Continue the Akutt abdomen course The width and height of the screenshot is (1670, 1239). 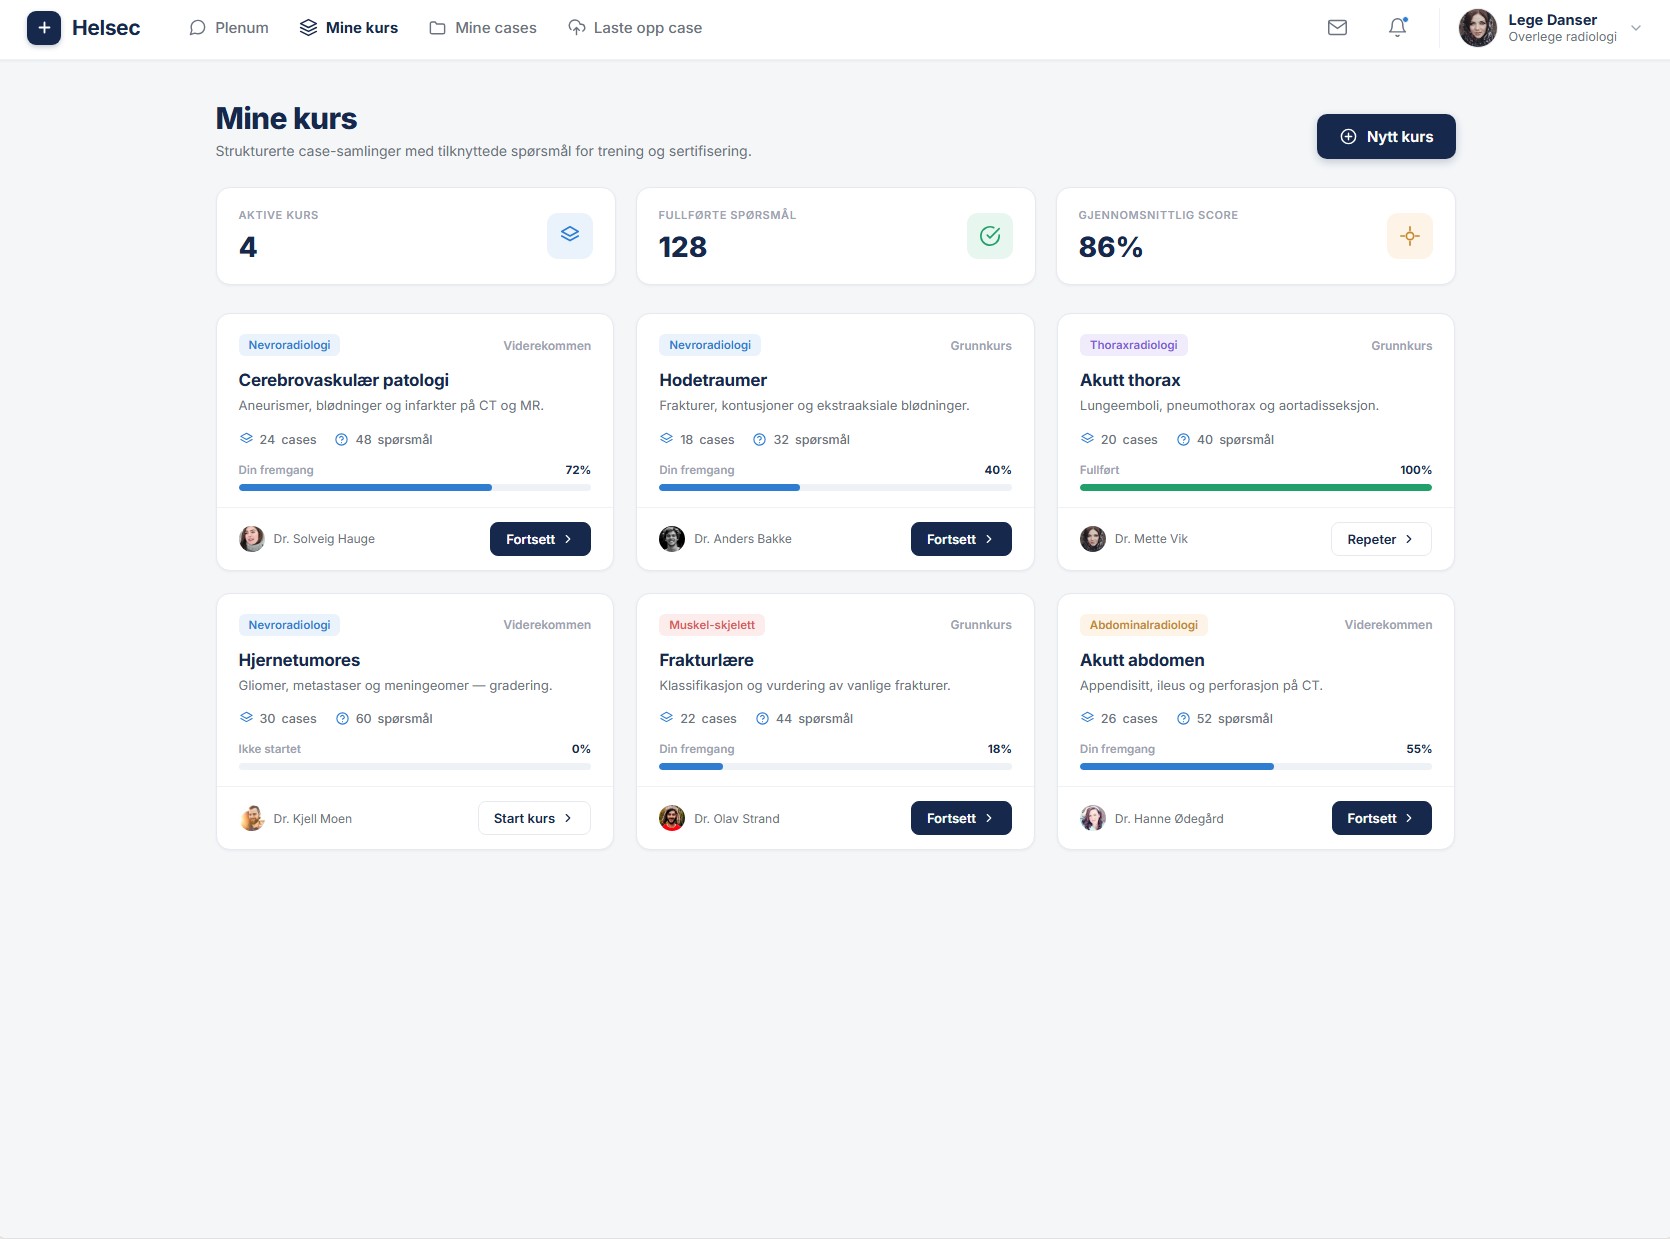[1381, 818]
